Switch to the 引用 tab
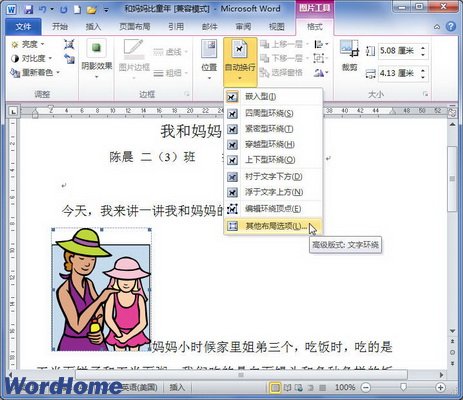 pyautogui.click(x=176, y=27)
